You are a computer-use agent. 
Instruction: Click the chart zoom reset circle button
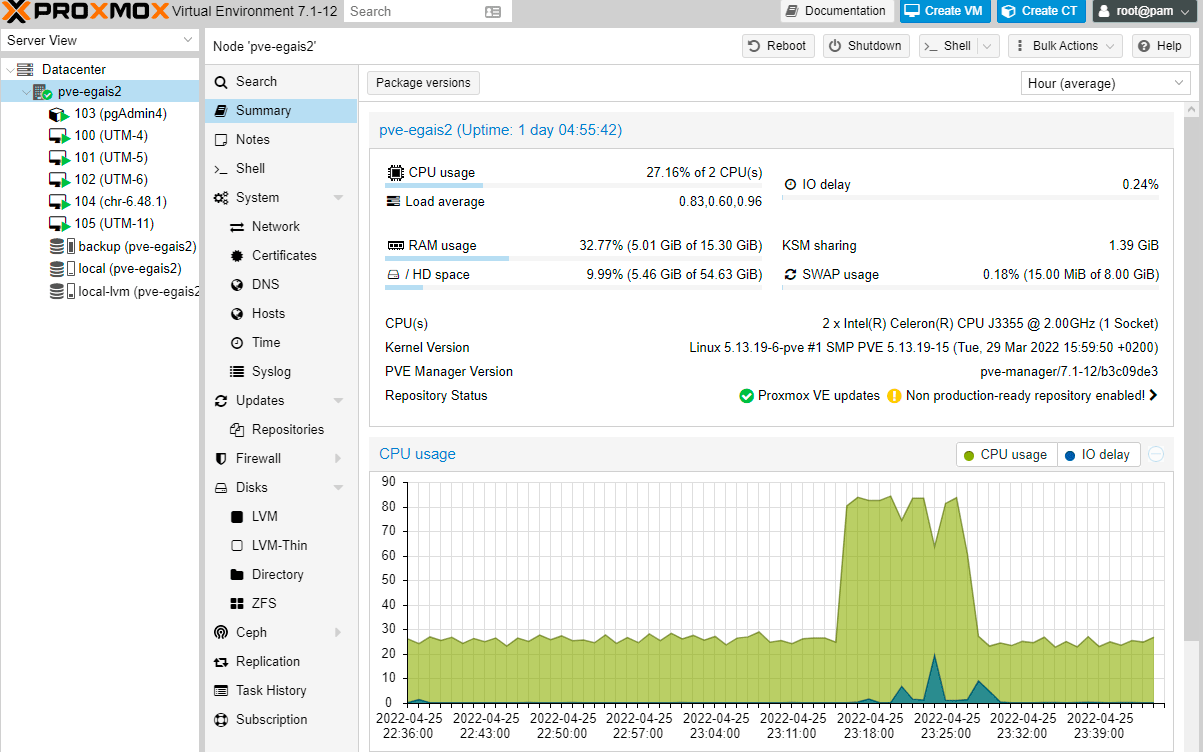[1156, 454]
